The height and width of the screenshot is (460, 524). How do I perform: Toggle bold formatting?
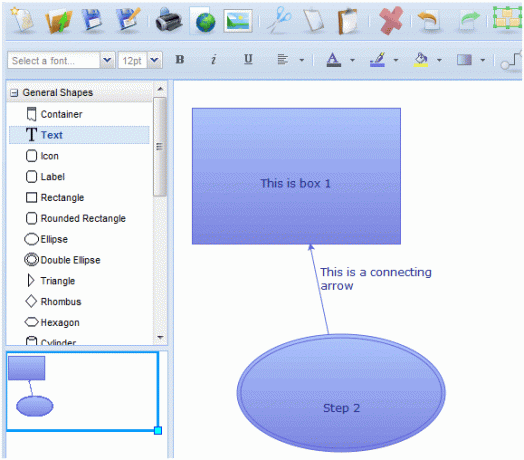tap(180, 60)
